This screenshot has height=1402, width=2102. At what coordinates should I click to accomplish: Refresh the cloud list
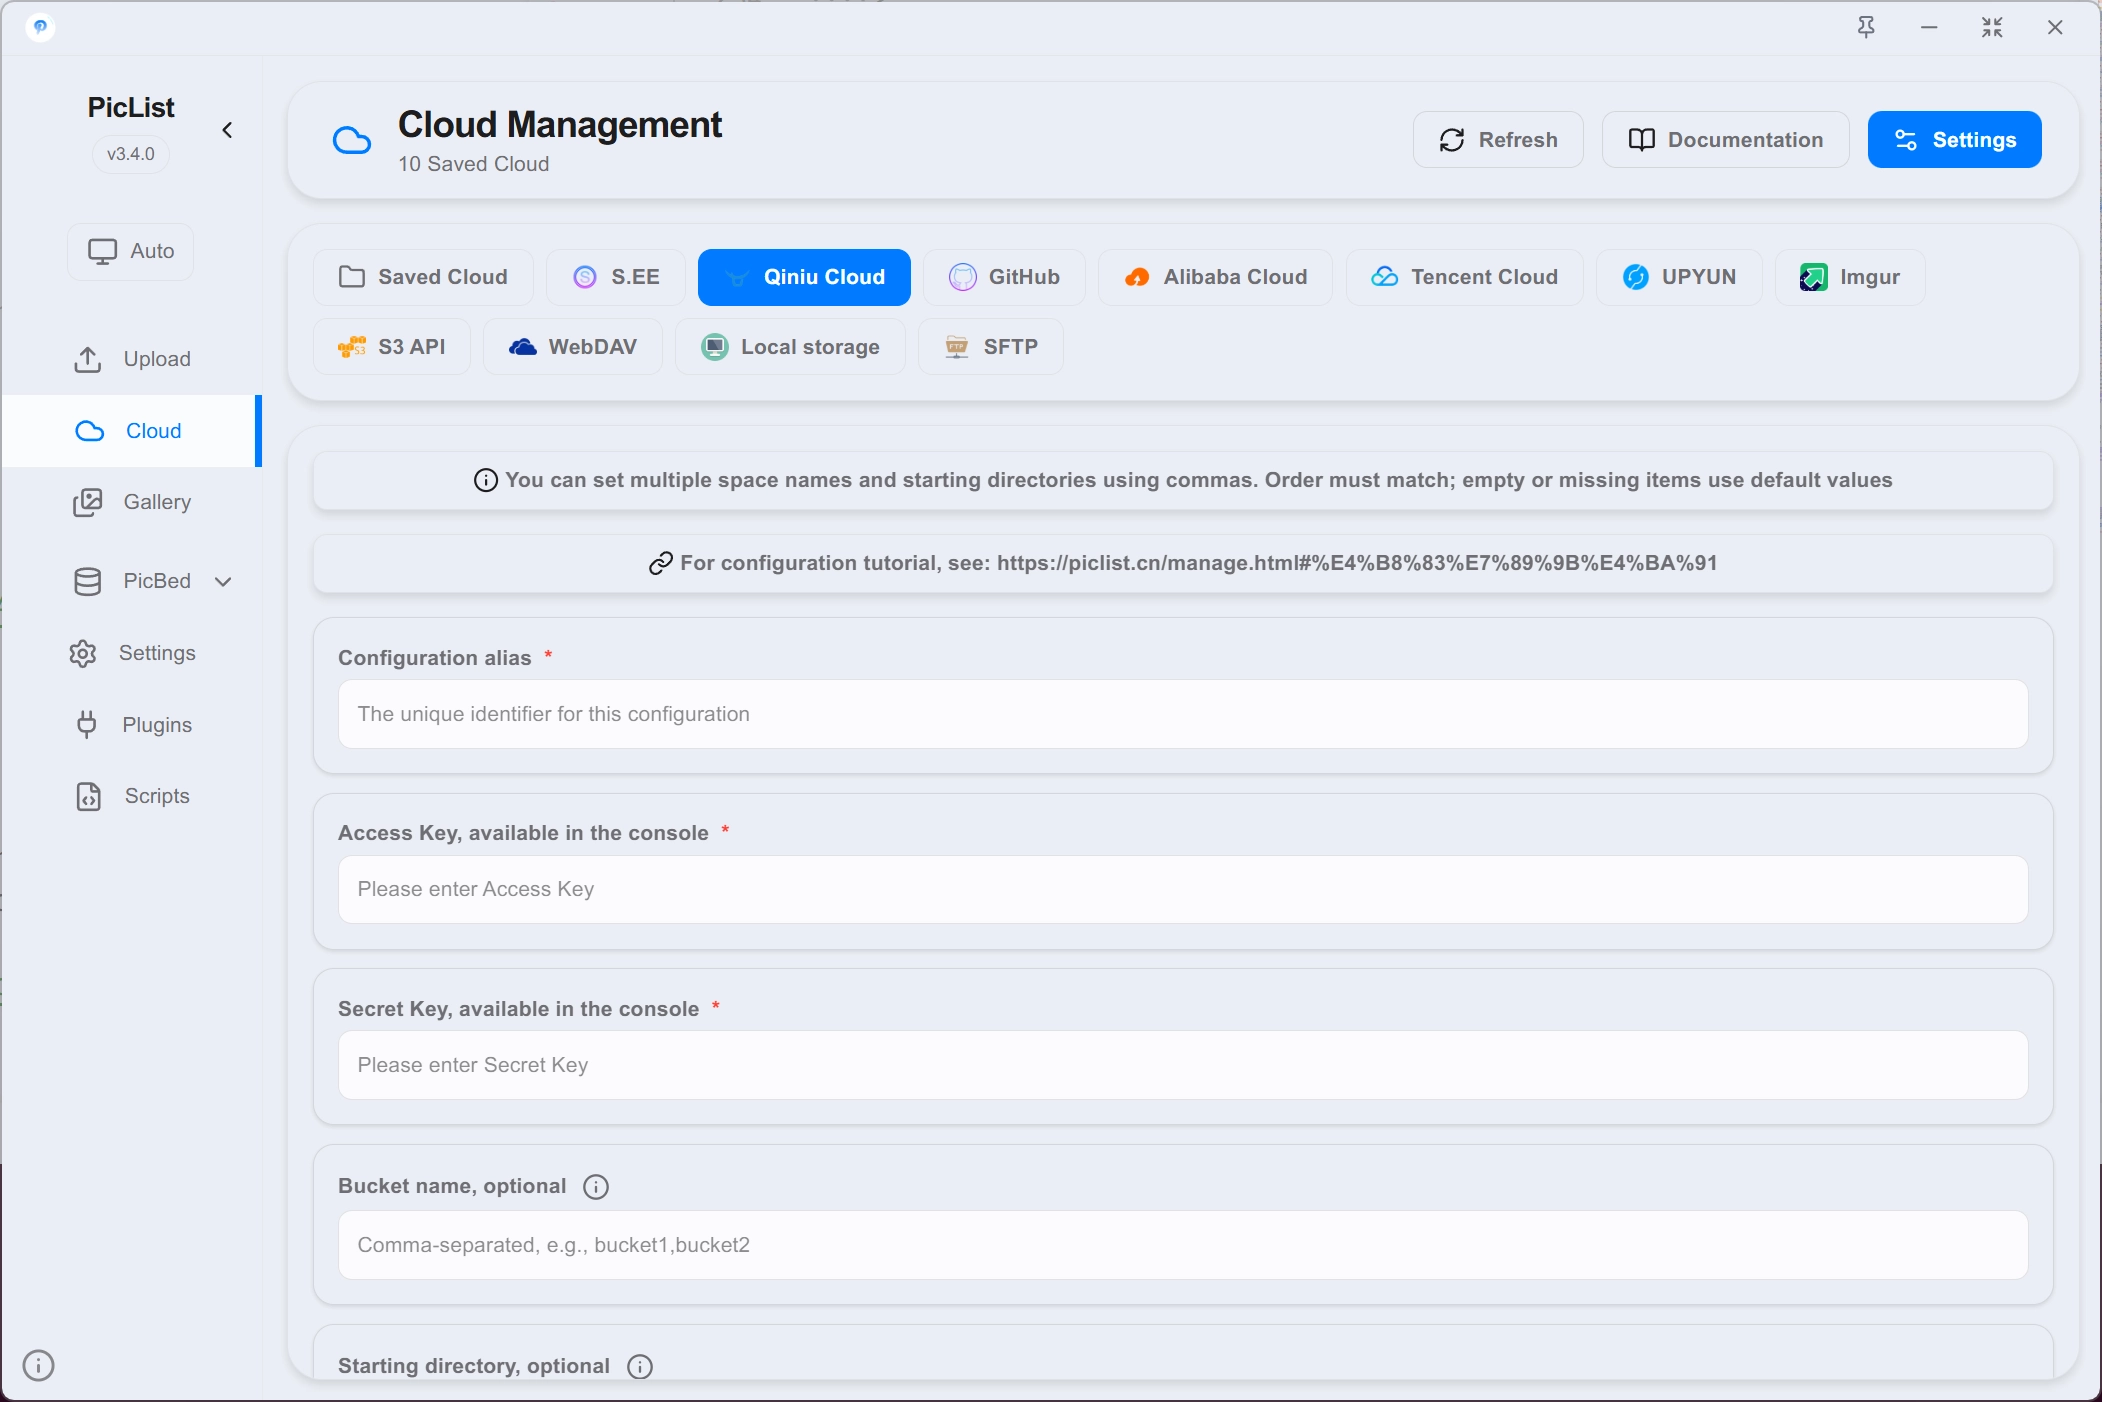pos(1497,140)
